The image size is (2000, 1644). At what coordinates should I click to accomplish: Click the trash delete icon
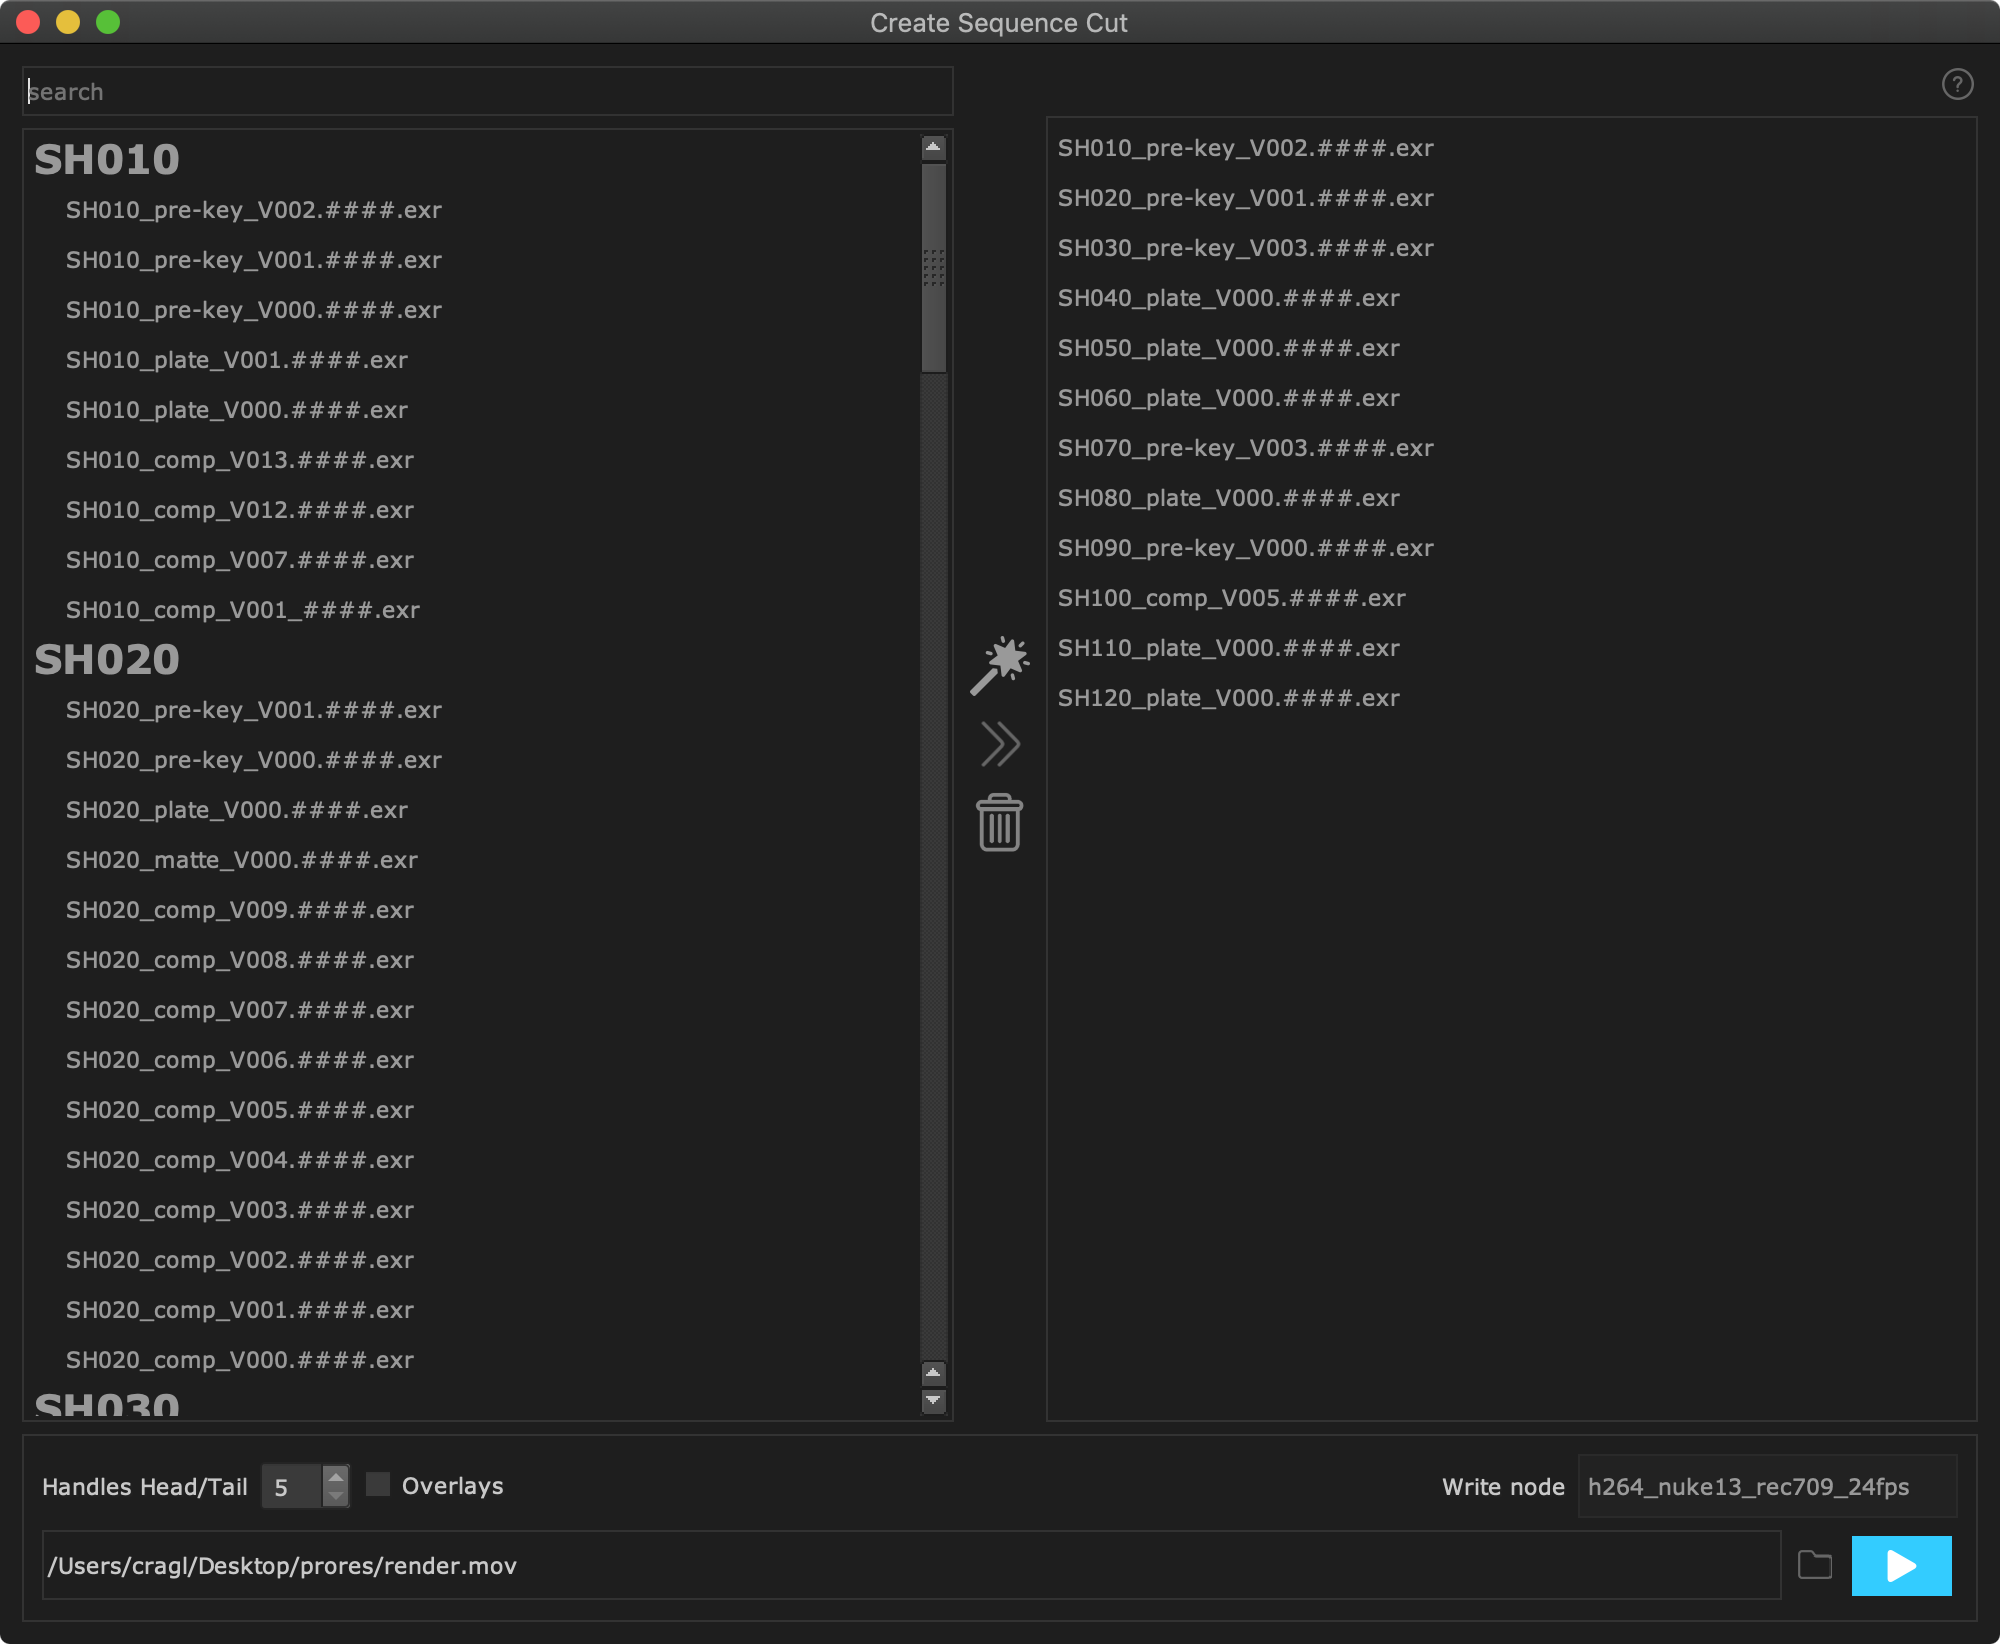point(999,823)
